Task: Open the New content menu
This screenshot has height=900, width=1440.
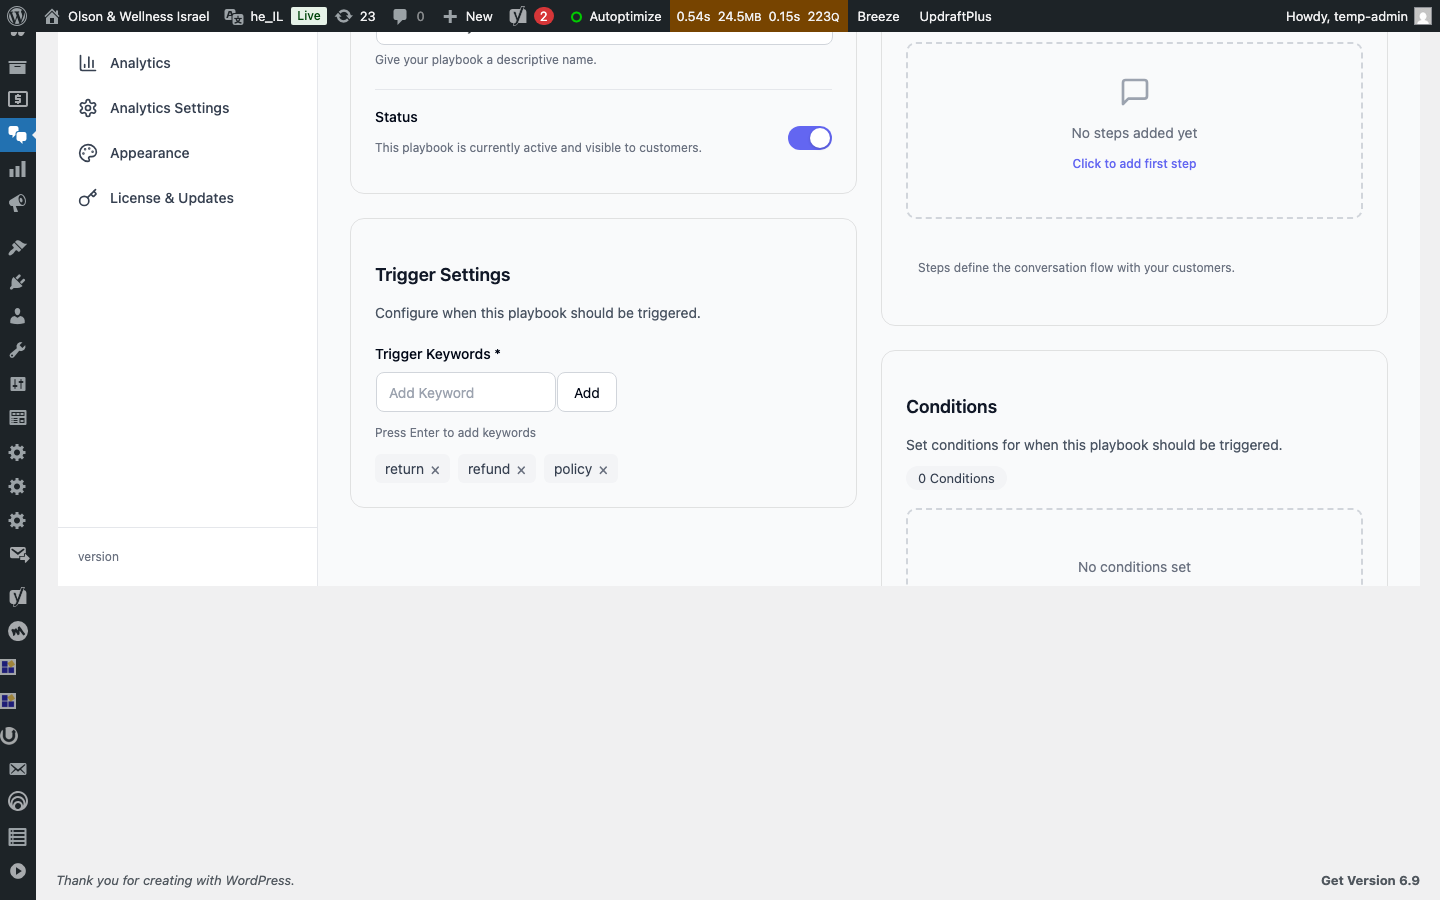Action: [468, 16]
